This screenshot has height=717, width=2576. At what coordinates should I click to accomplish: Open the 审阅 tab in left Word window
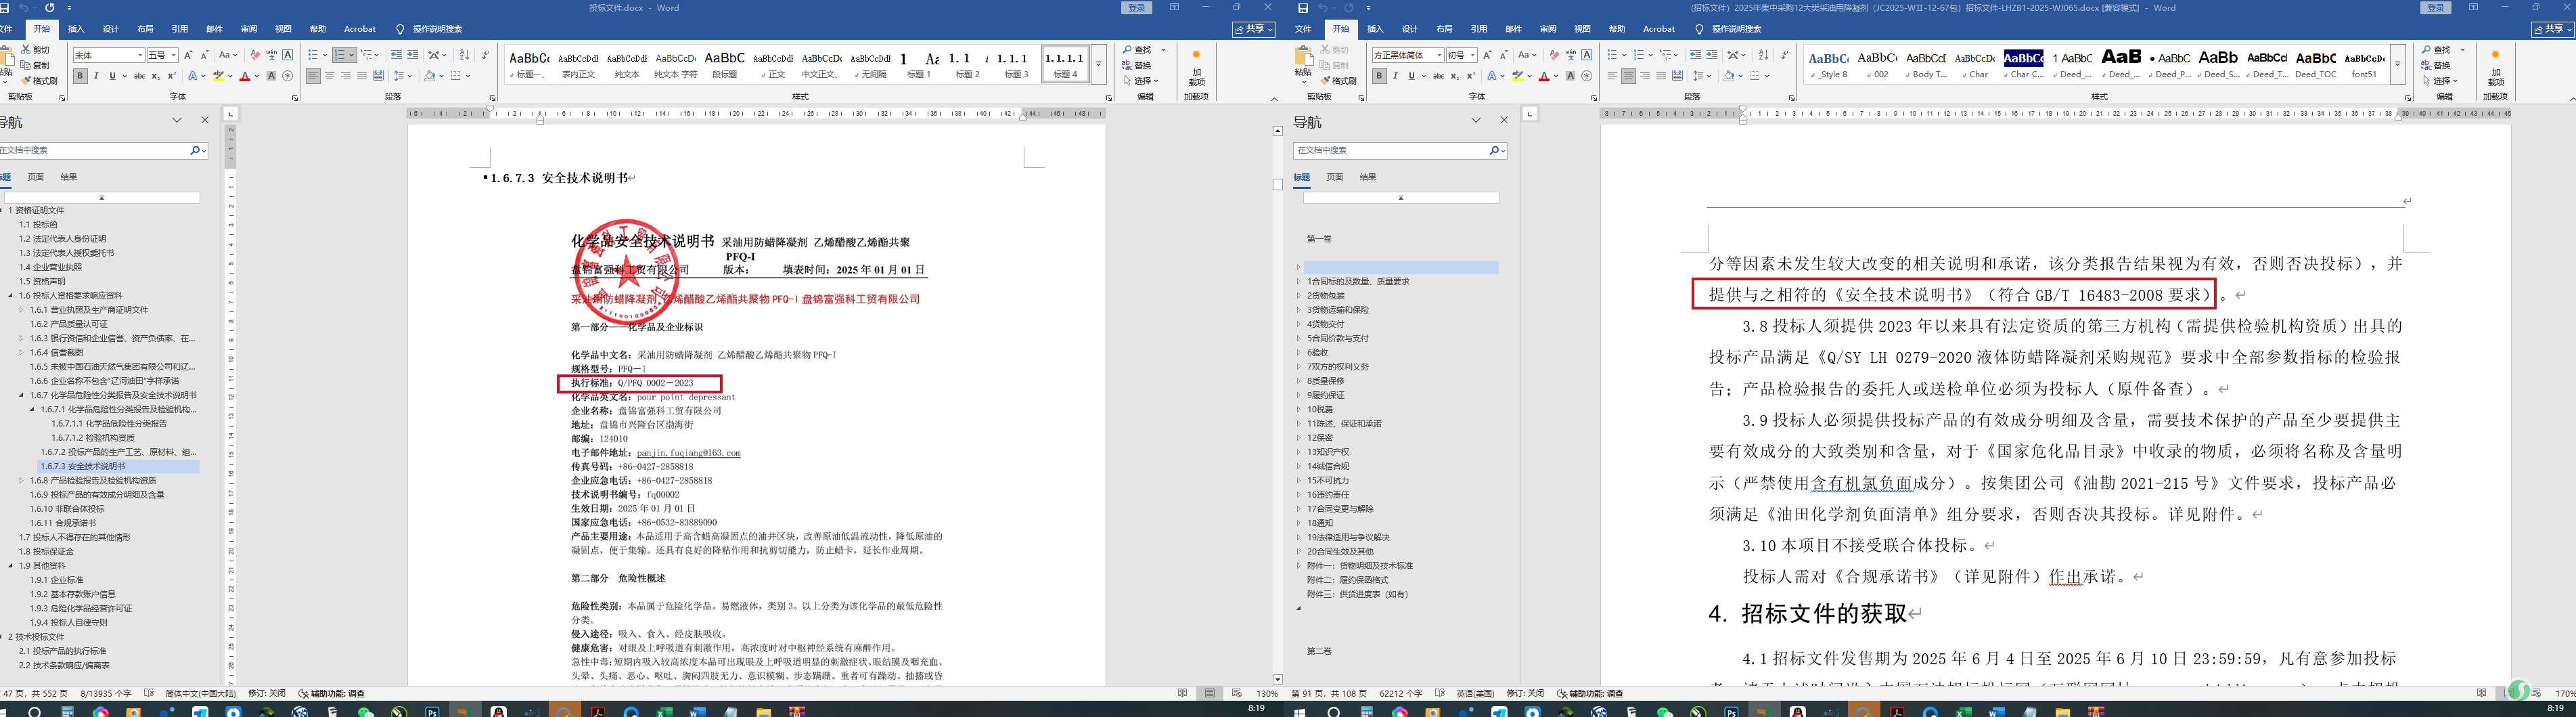249,29
